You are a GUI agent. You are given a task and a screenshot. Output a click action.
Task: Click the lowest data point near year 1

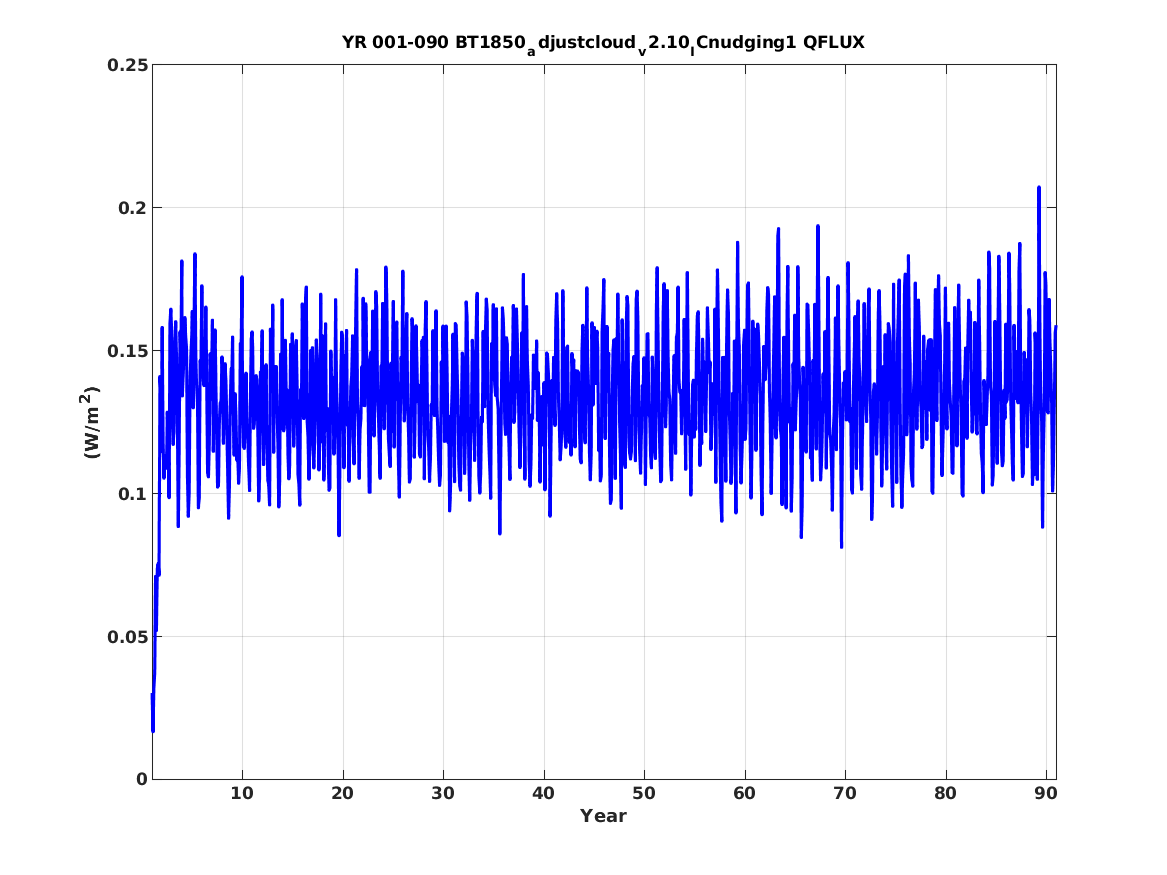tap(153, 731)
